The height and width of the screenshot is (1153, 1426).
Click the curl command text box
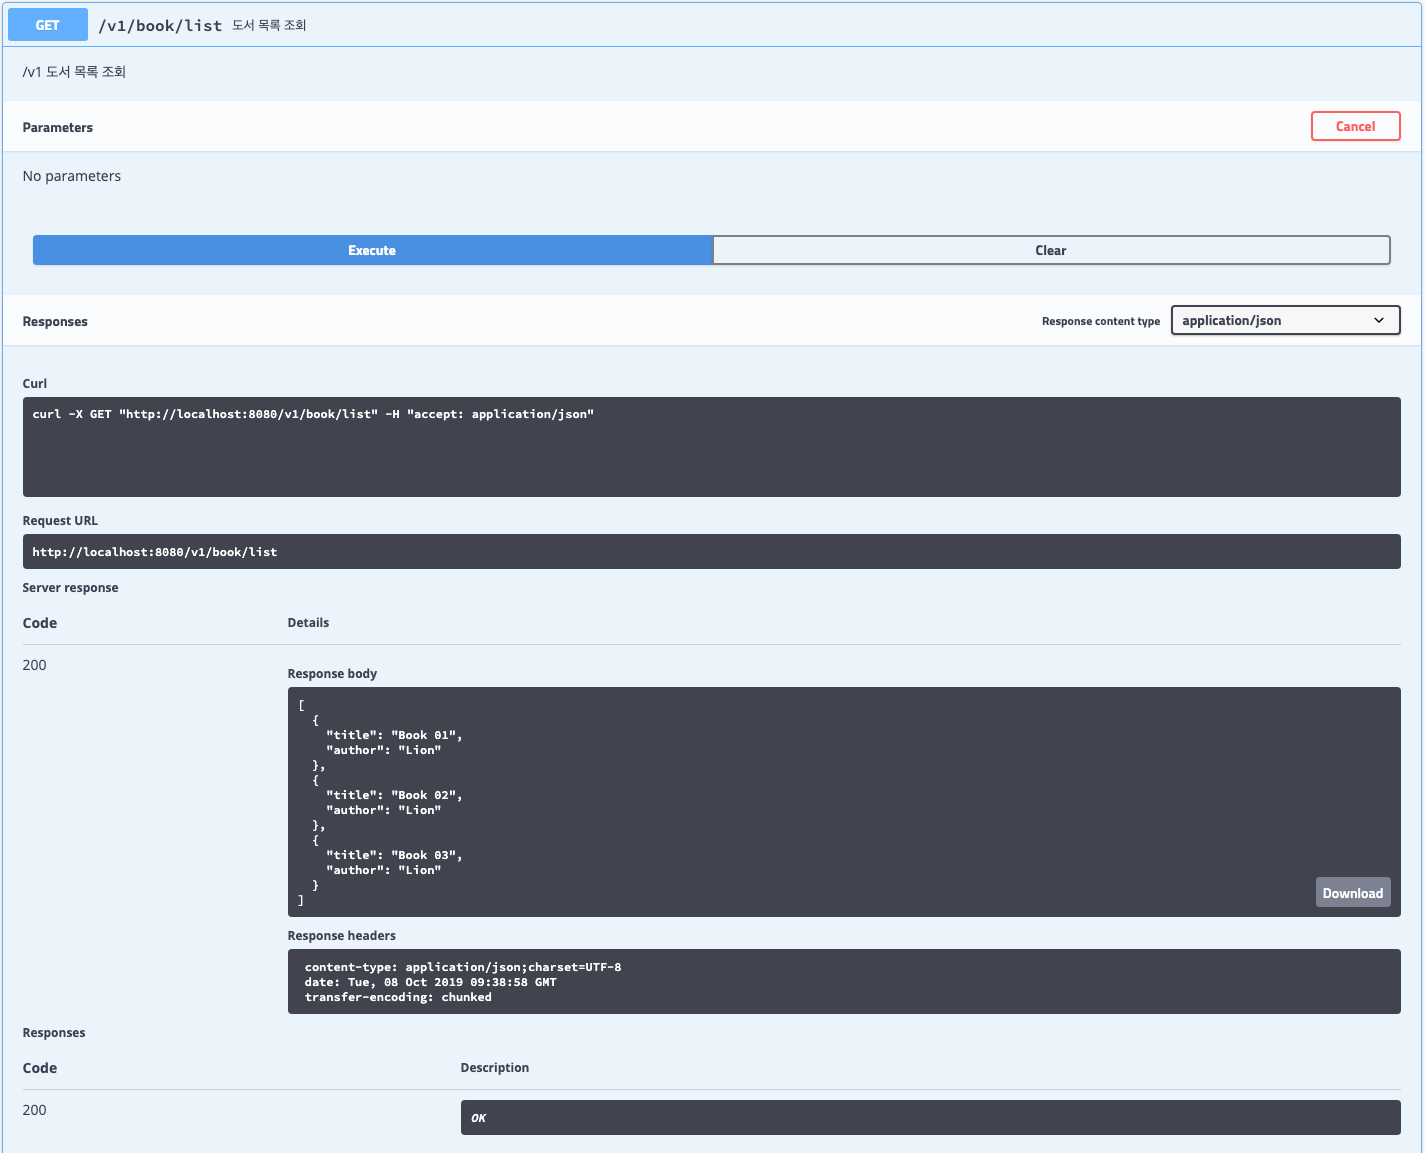(x=711, y=447)
